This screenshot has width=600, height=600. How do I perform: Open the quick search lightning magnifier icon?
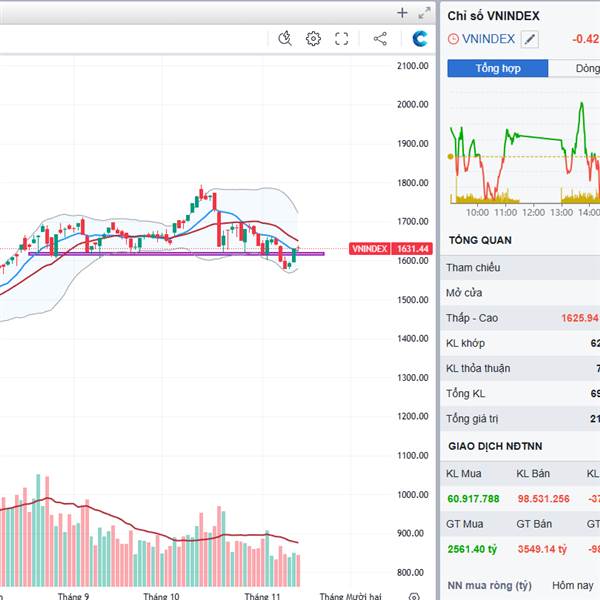click(285, 38)
